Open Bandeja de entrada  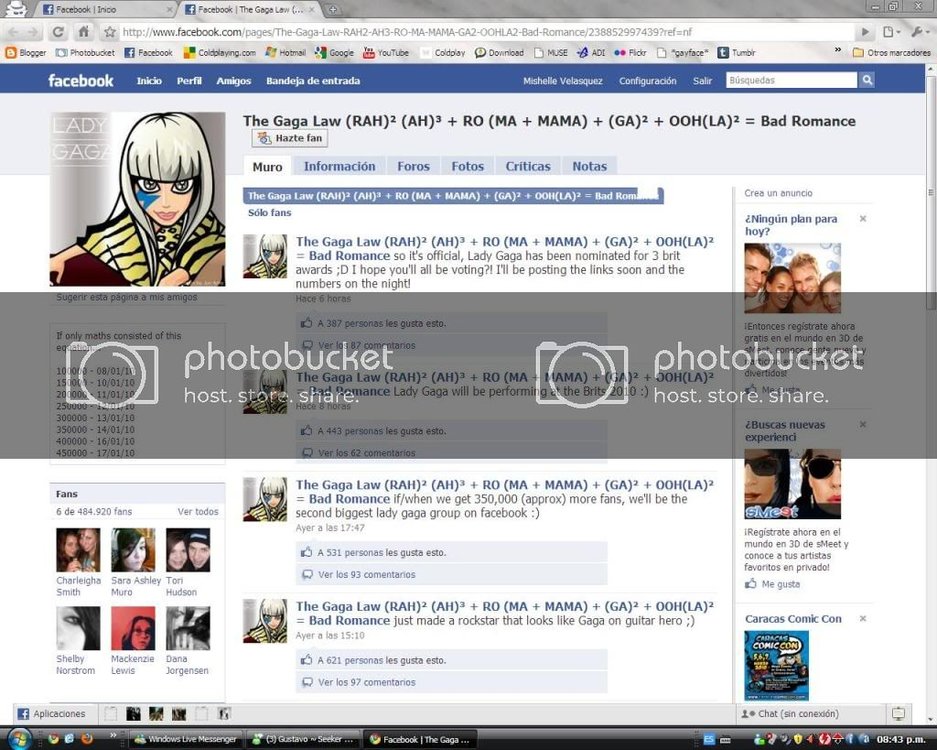[x=313, y=81]
